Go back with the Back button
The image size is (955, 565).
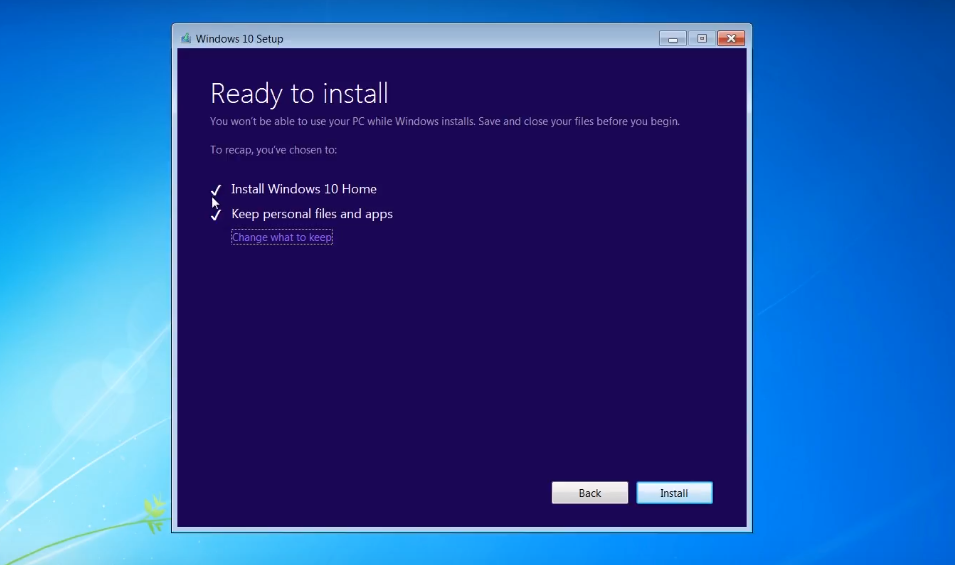tap(590, 493)
